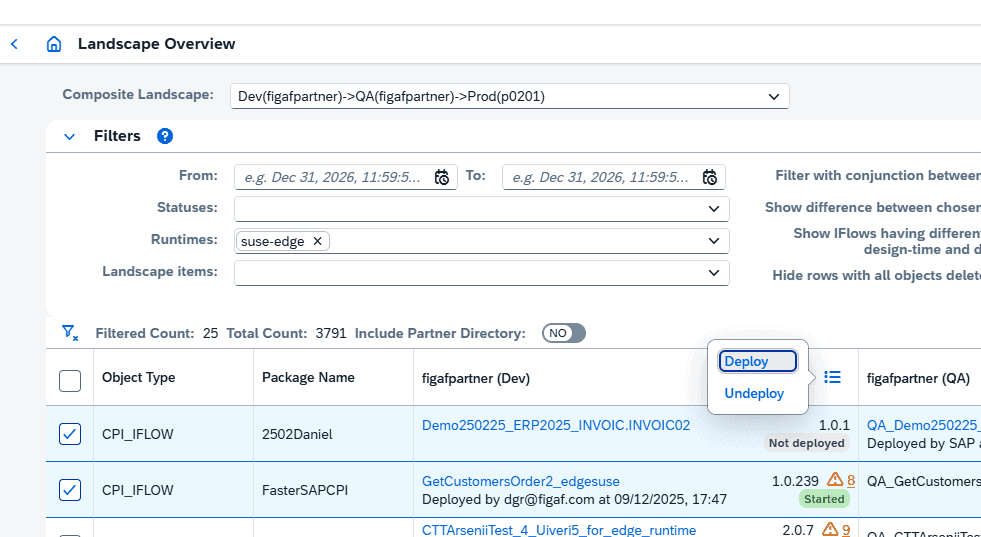Open the Dev column actions list icon
This screenshot has width=981, height=537.
833,377
